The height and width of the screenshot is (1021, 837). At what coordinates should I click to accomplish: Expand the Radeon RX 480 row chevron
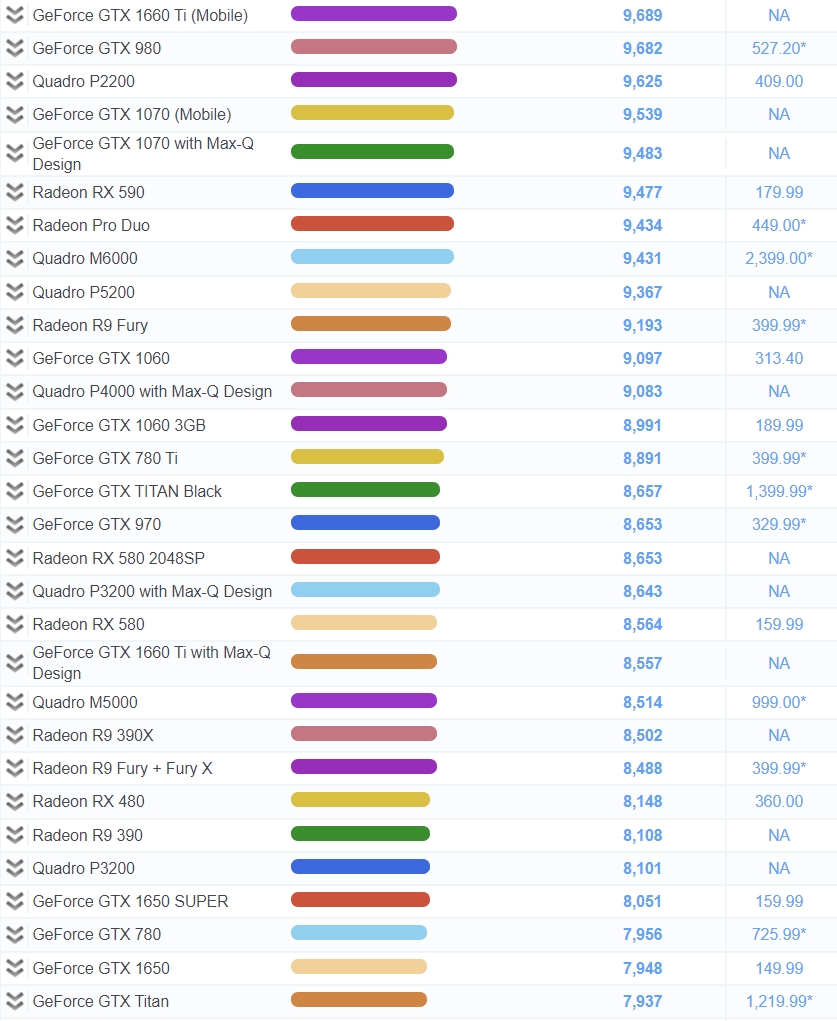coord(14,802)
